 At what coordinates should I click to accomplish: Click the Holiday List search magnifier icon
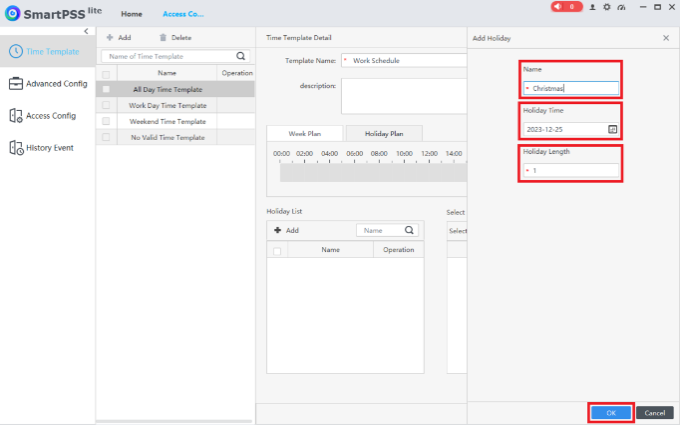409,230
